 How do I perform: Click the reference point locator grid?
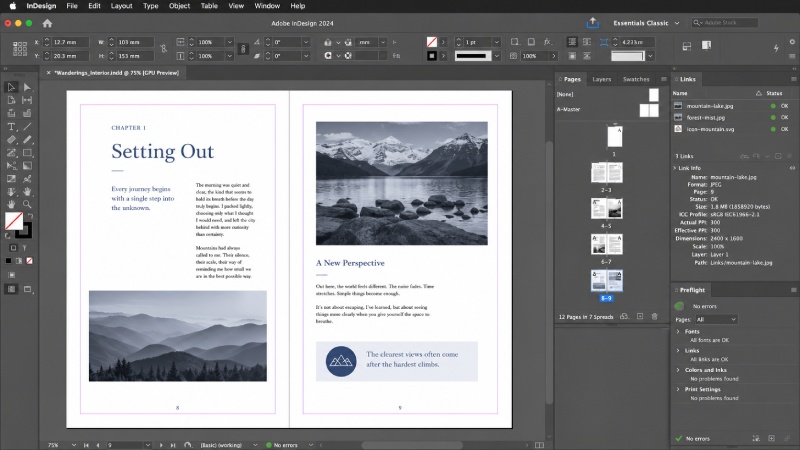[20, 48]
